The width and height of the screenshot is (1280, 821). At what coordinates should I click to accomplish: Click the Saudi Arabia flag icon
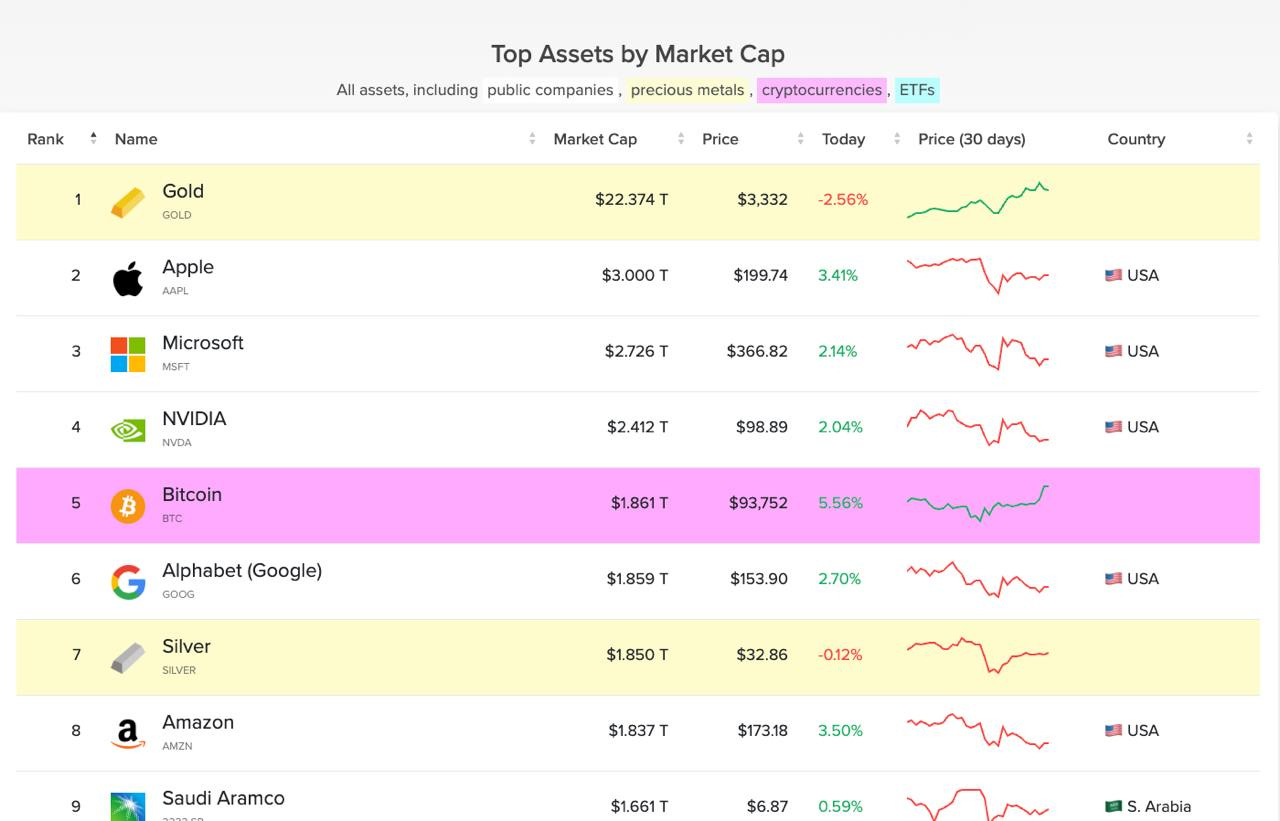click(x=1113, y=806)
